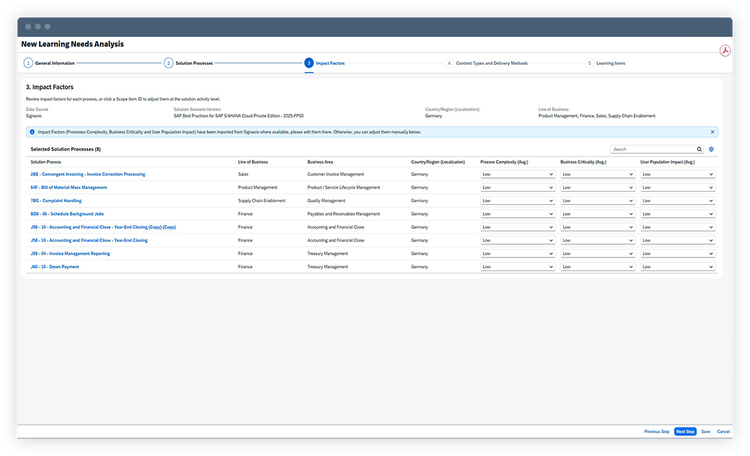Click Solution Process column header
Image resolution: width=750 pixels, height=456 pixels.
point(46,162)
